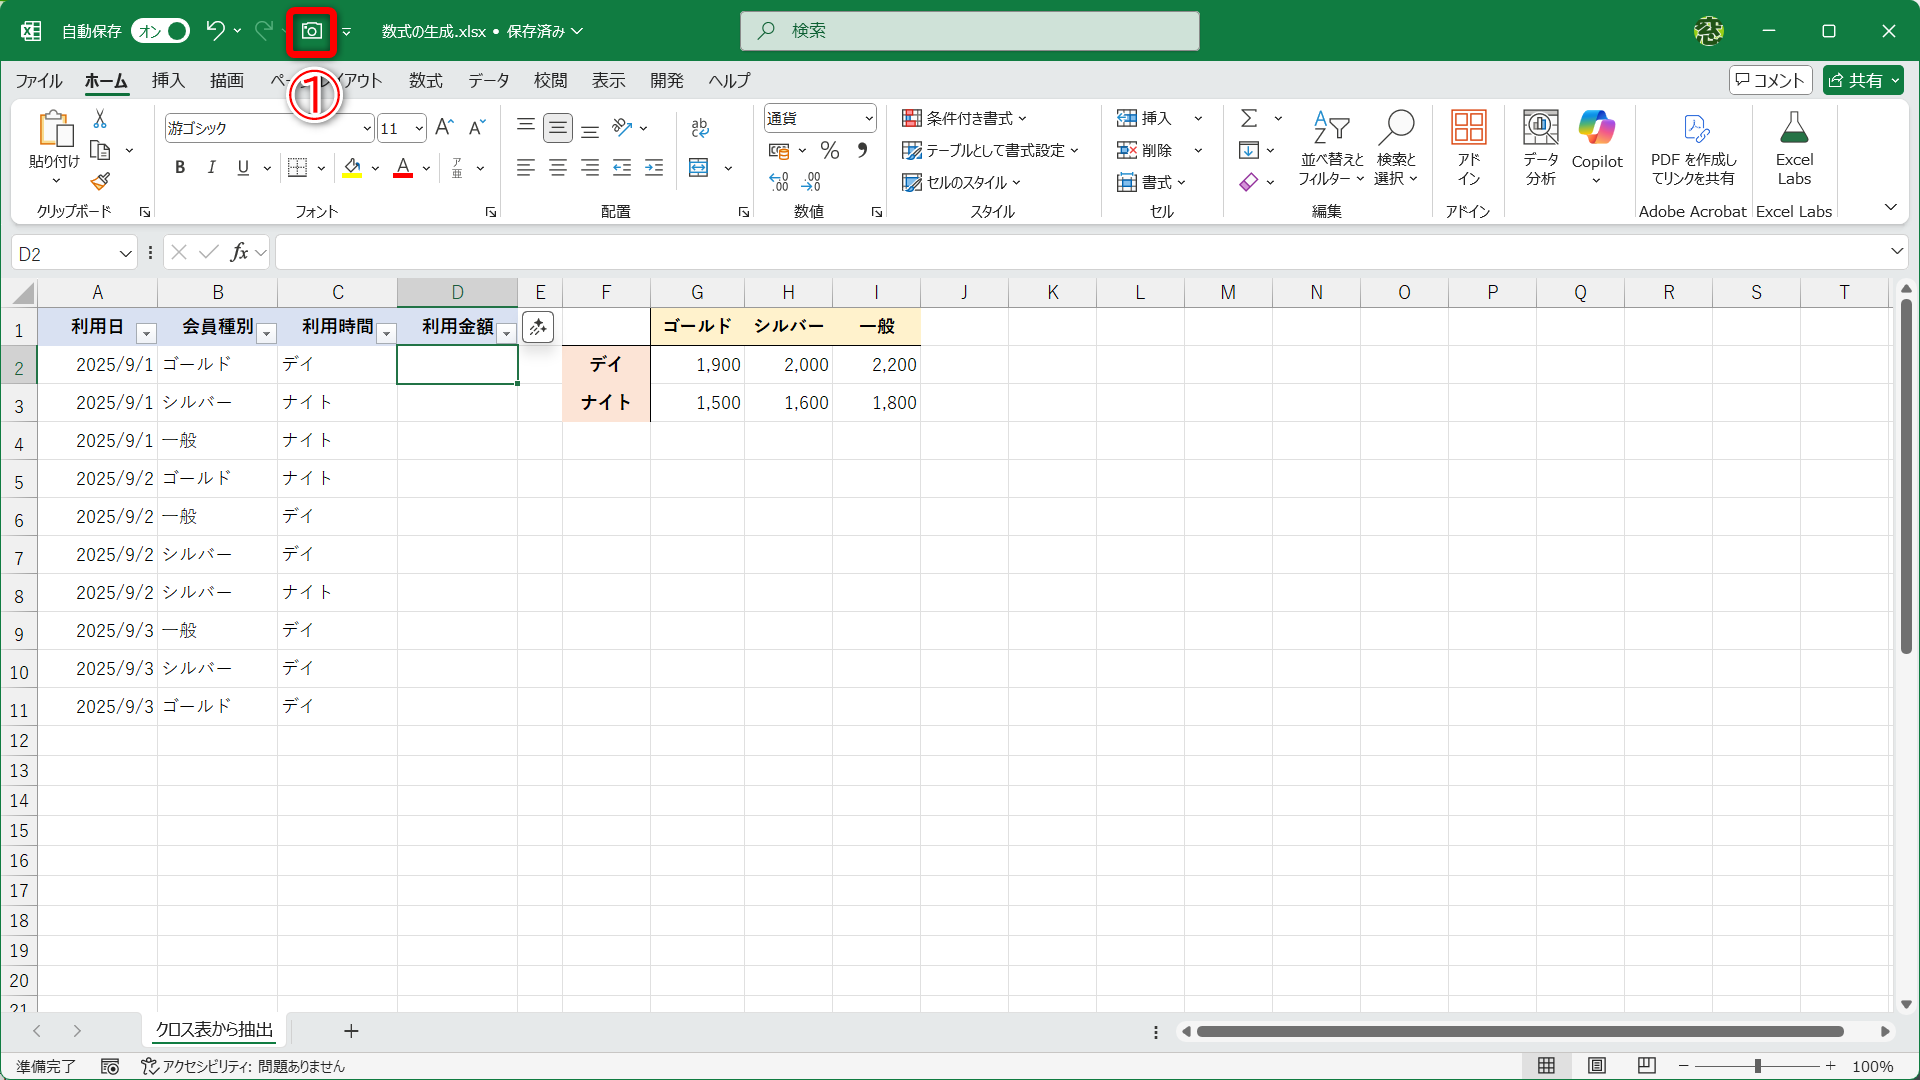Click the 共有 share button
Image resolution: width=1920 pixels, height=1080 pixels.
click(x=1855, y=80)
